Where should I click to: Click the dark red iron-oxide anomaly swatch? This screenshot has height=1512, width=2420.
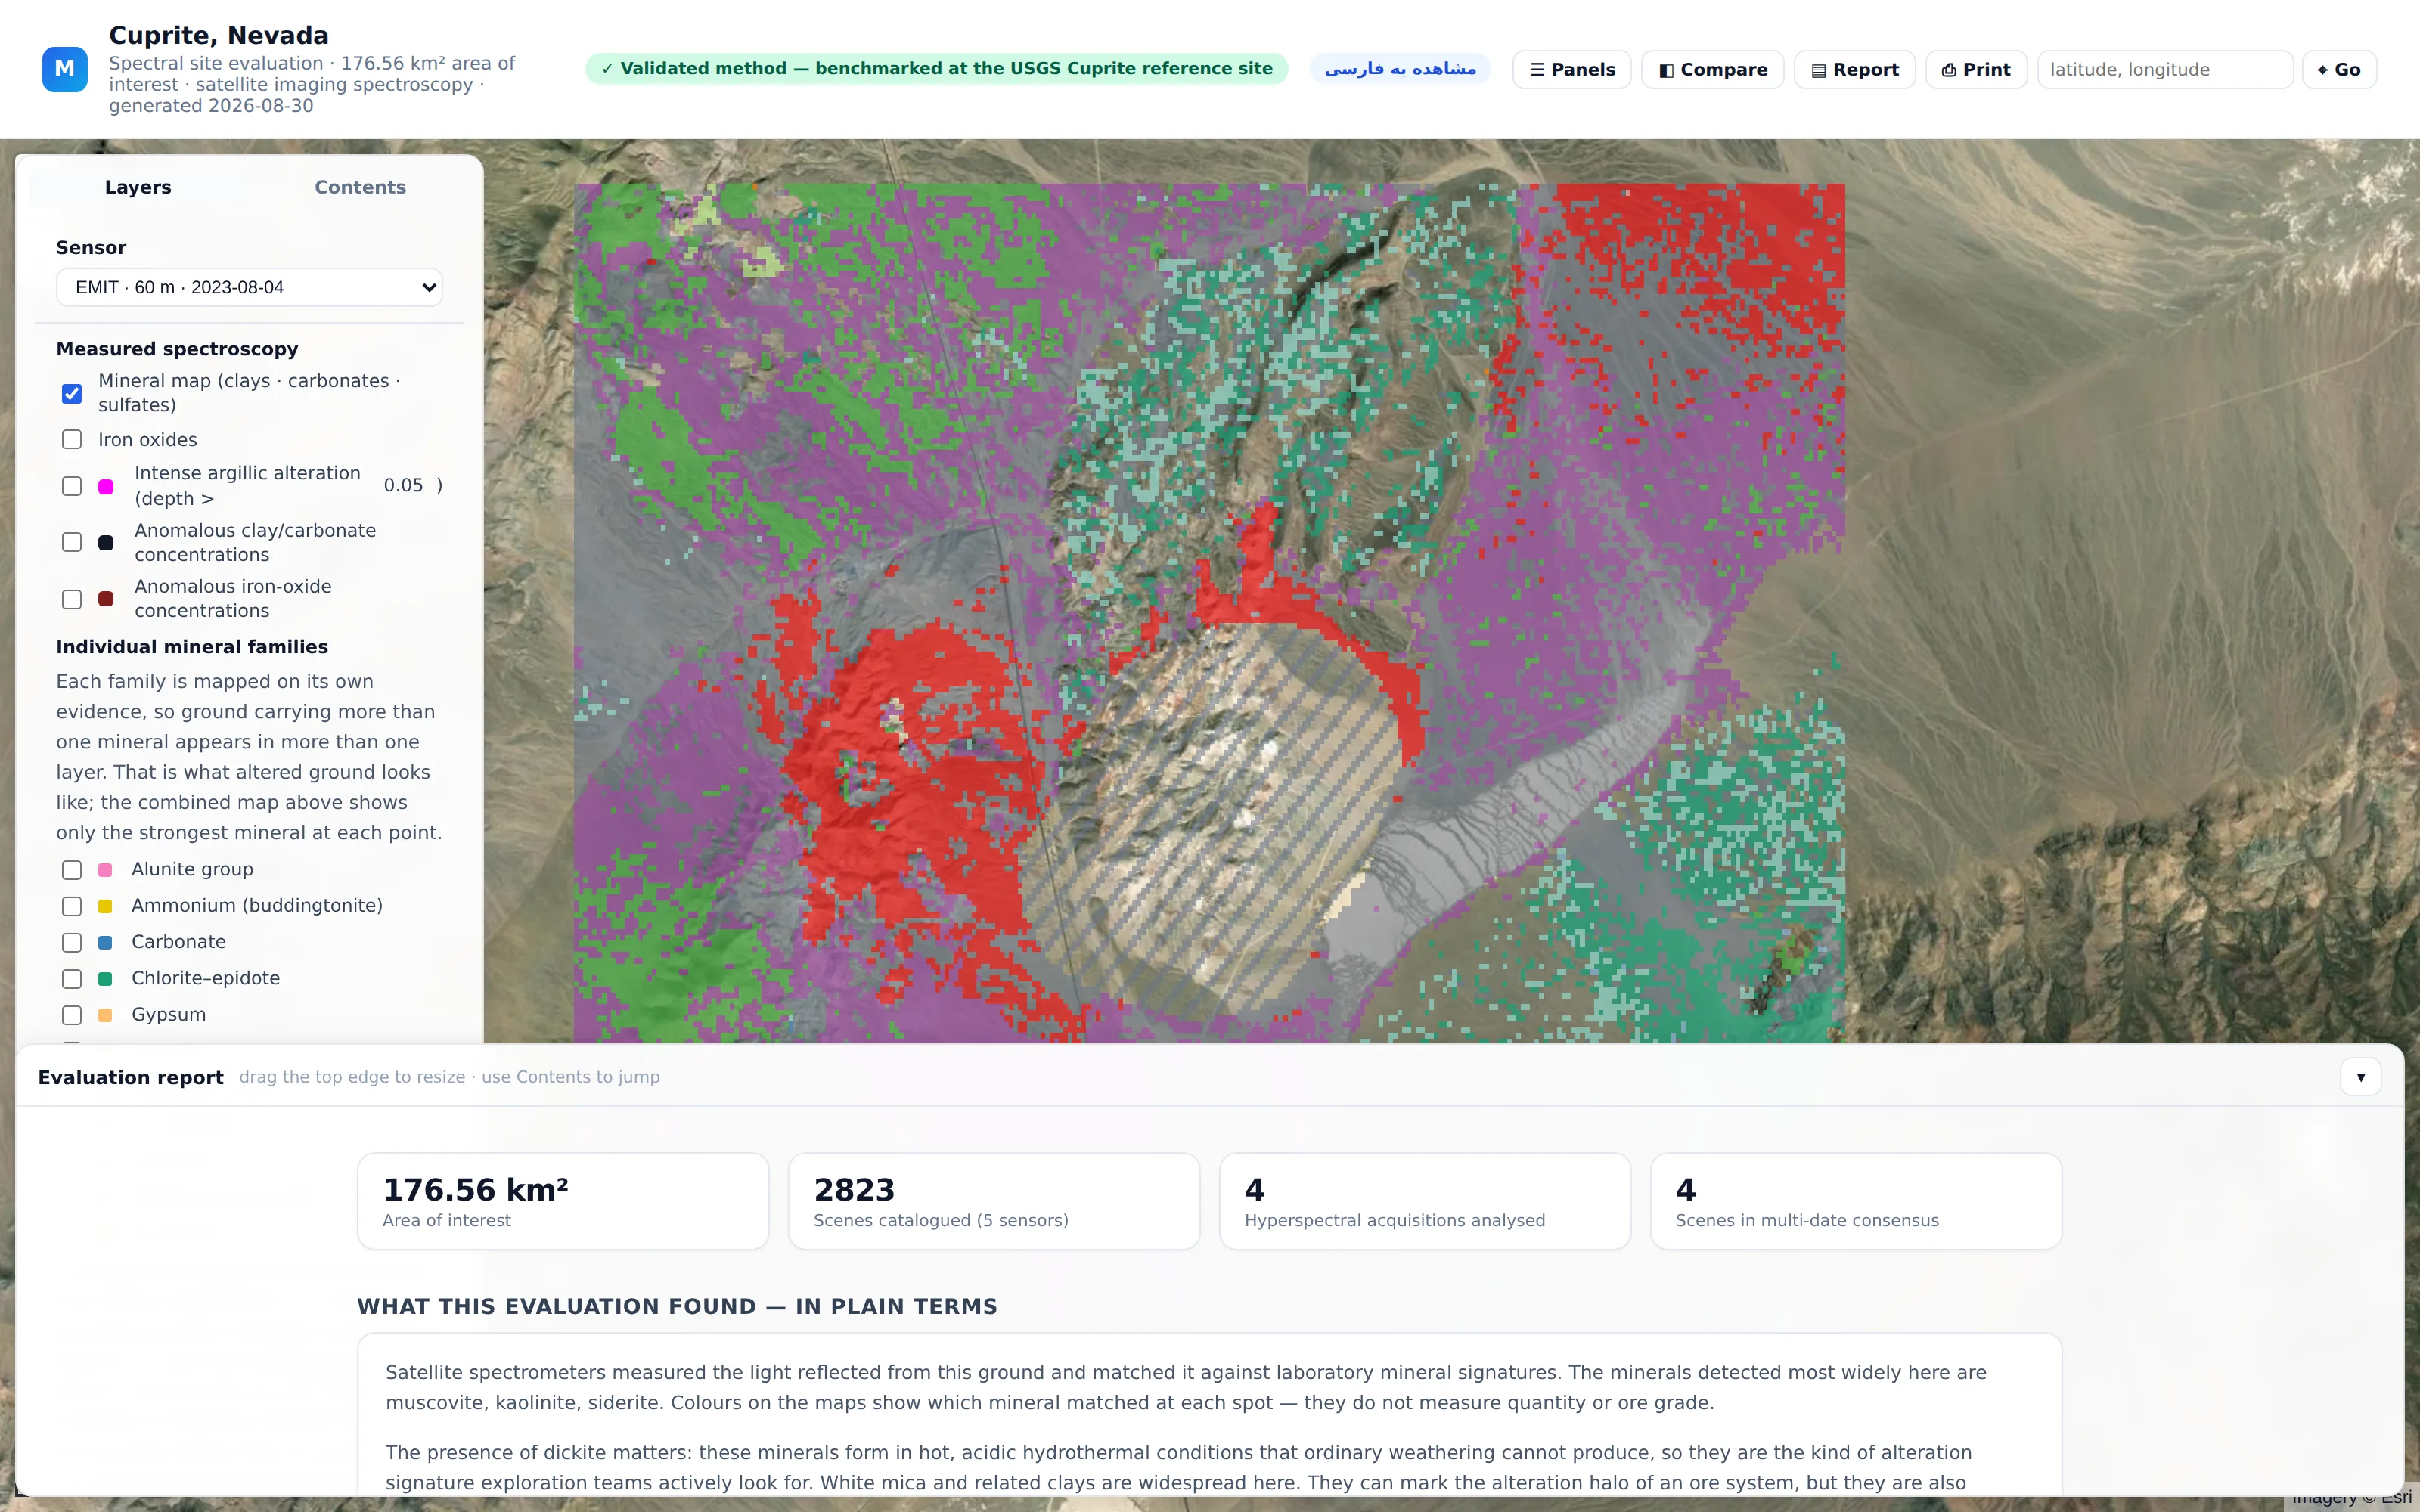point(106,599)
